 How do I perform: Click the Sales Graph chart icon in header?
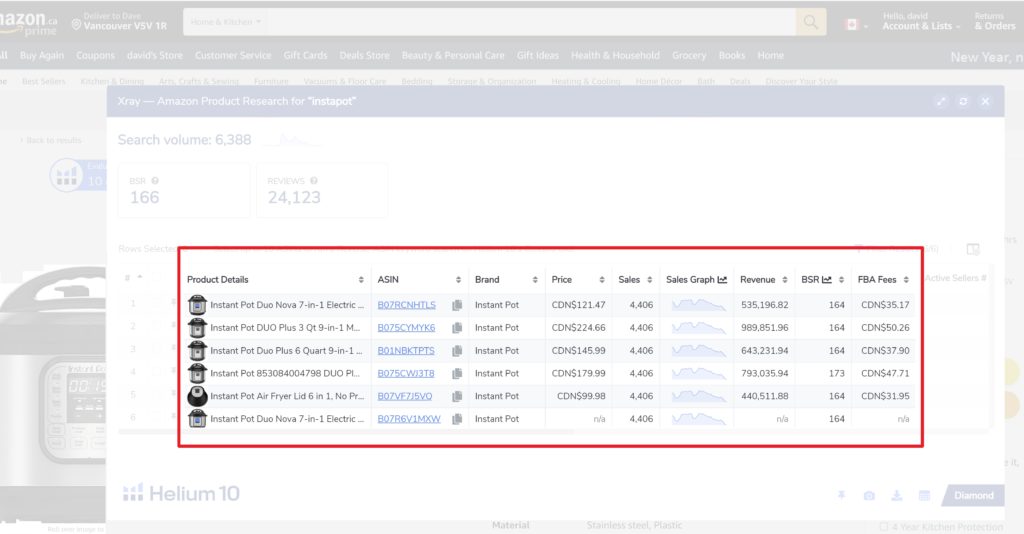[722, 280]
